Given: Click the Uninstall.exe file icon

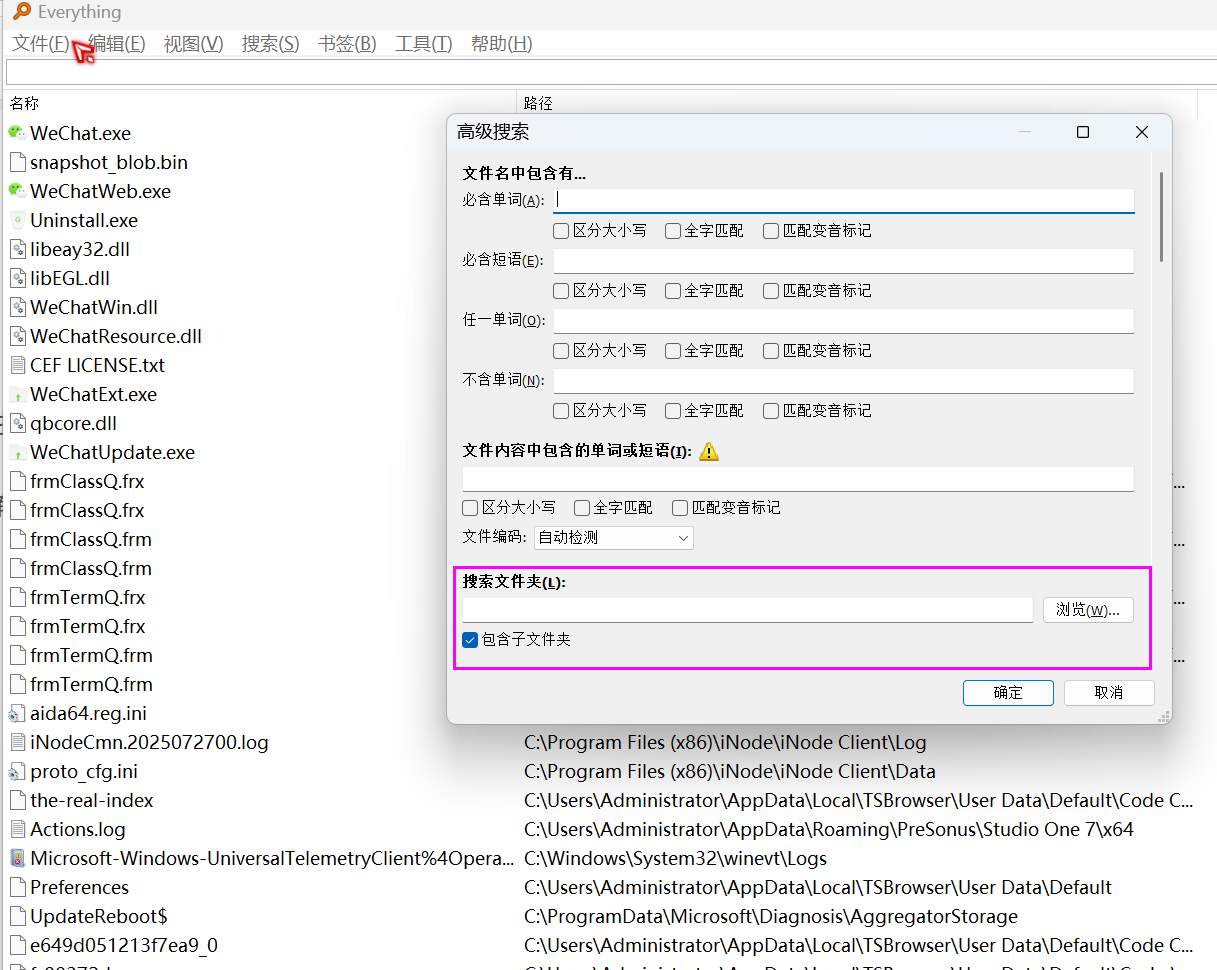Looking at the screenshot, I should [17, 220].
